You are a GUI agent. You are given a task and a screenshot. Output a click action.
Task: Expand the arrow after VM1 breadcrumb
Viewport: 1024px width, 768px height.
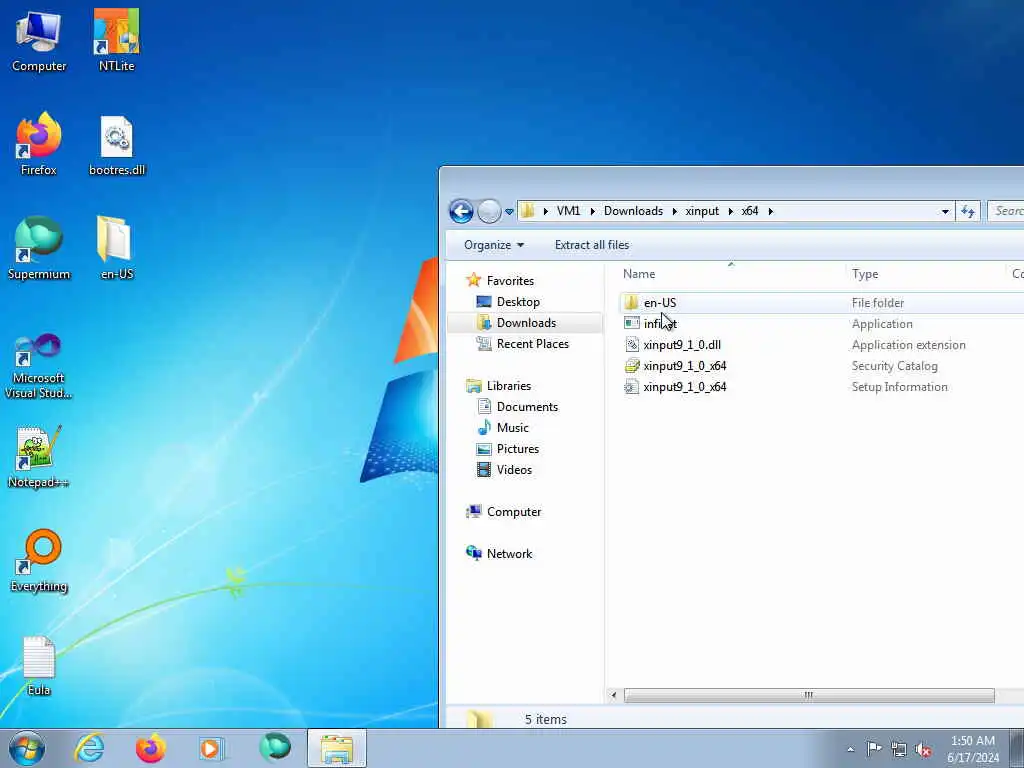592,211
